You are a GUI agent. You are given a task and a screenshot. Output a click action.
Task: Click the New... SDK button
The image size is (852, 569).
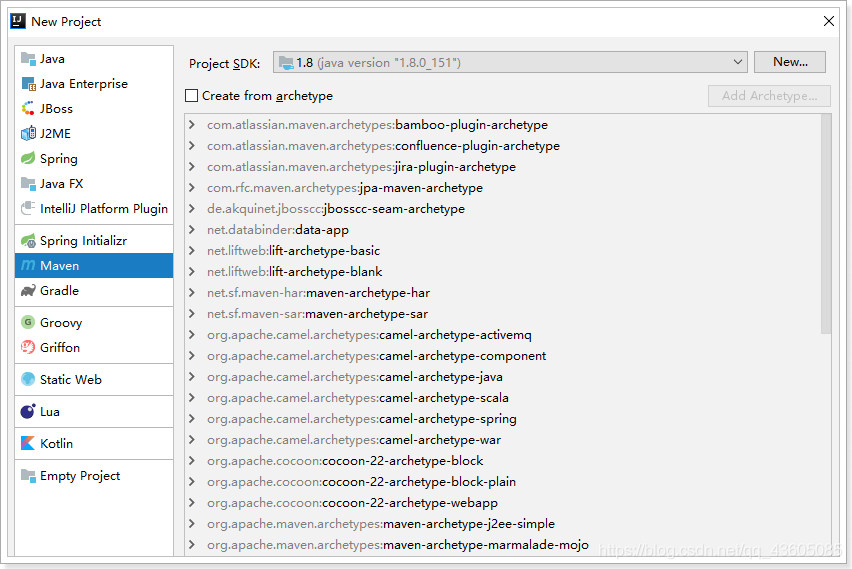pyautogui.click(x=790, y=62)
